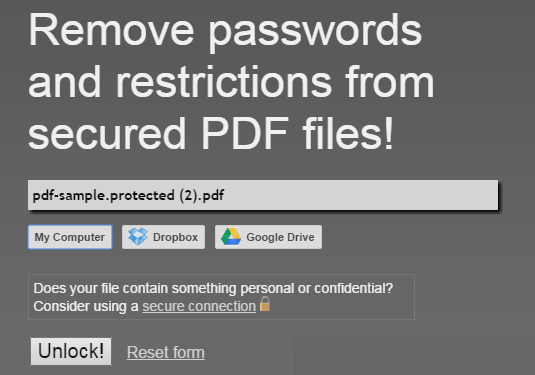Follow the secure connection link
This screenshot has width=535, height=375.
pyautogui.click(x=199, y=306)
